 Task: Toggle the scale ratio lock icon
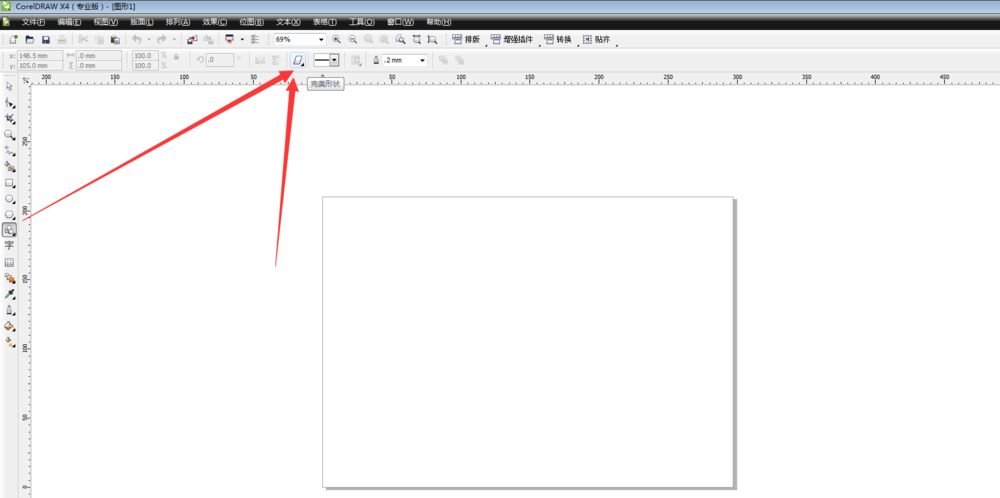177,57
